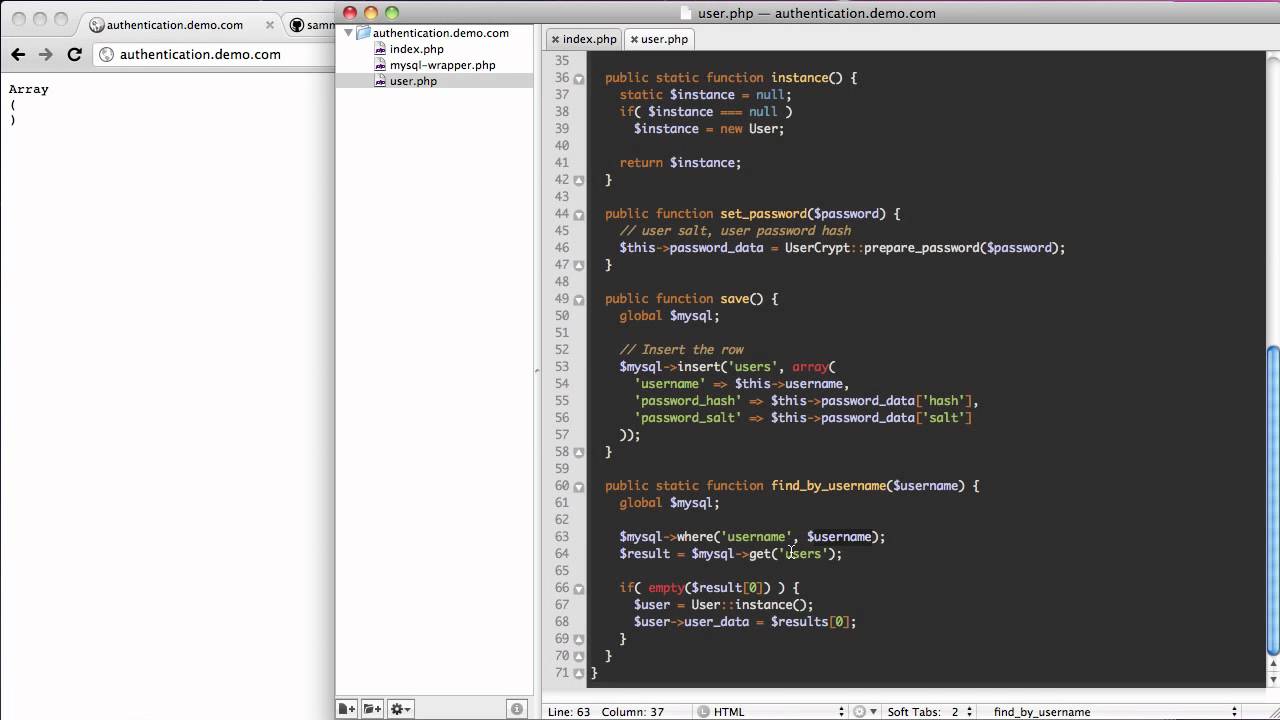Image resolution: width=1280 pixels, height=720 pixels.
Task: Click 'User::instance()' on line 67
Action: coord(749,605)
